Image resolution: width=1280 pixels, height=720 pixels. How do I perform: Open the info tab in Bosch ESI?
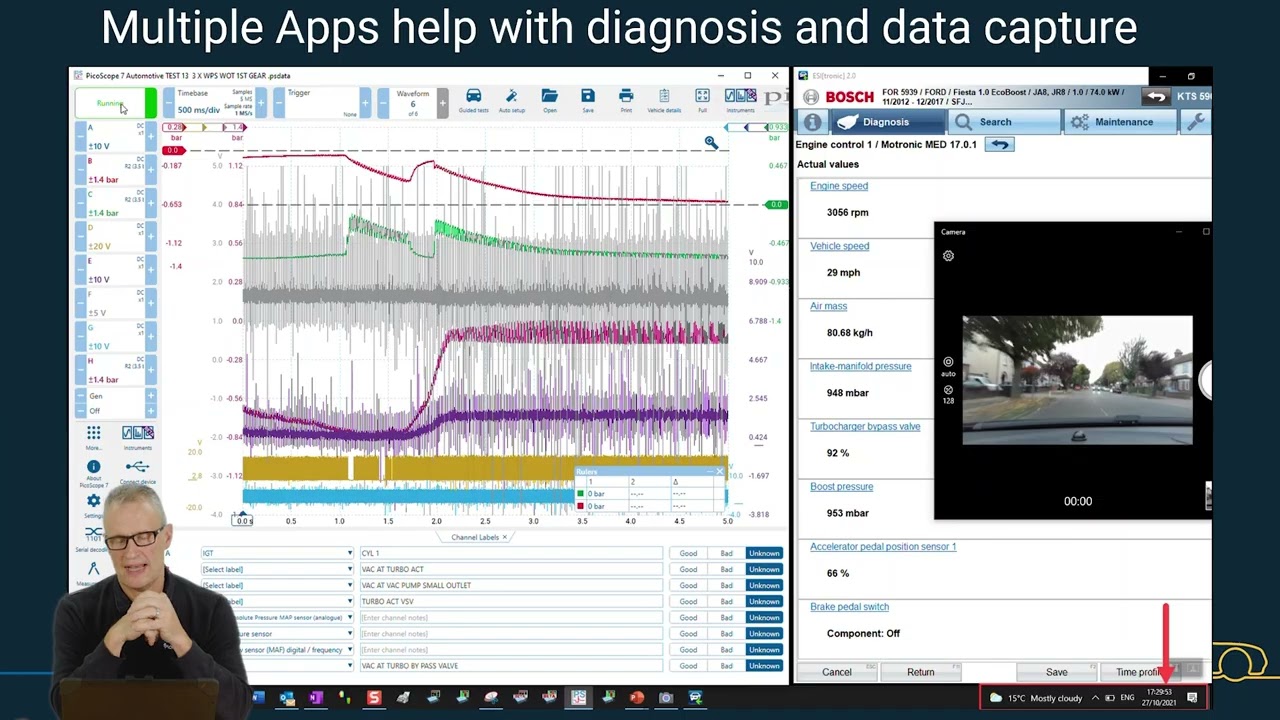pyautogui.click(x=812, y=122)
